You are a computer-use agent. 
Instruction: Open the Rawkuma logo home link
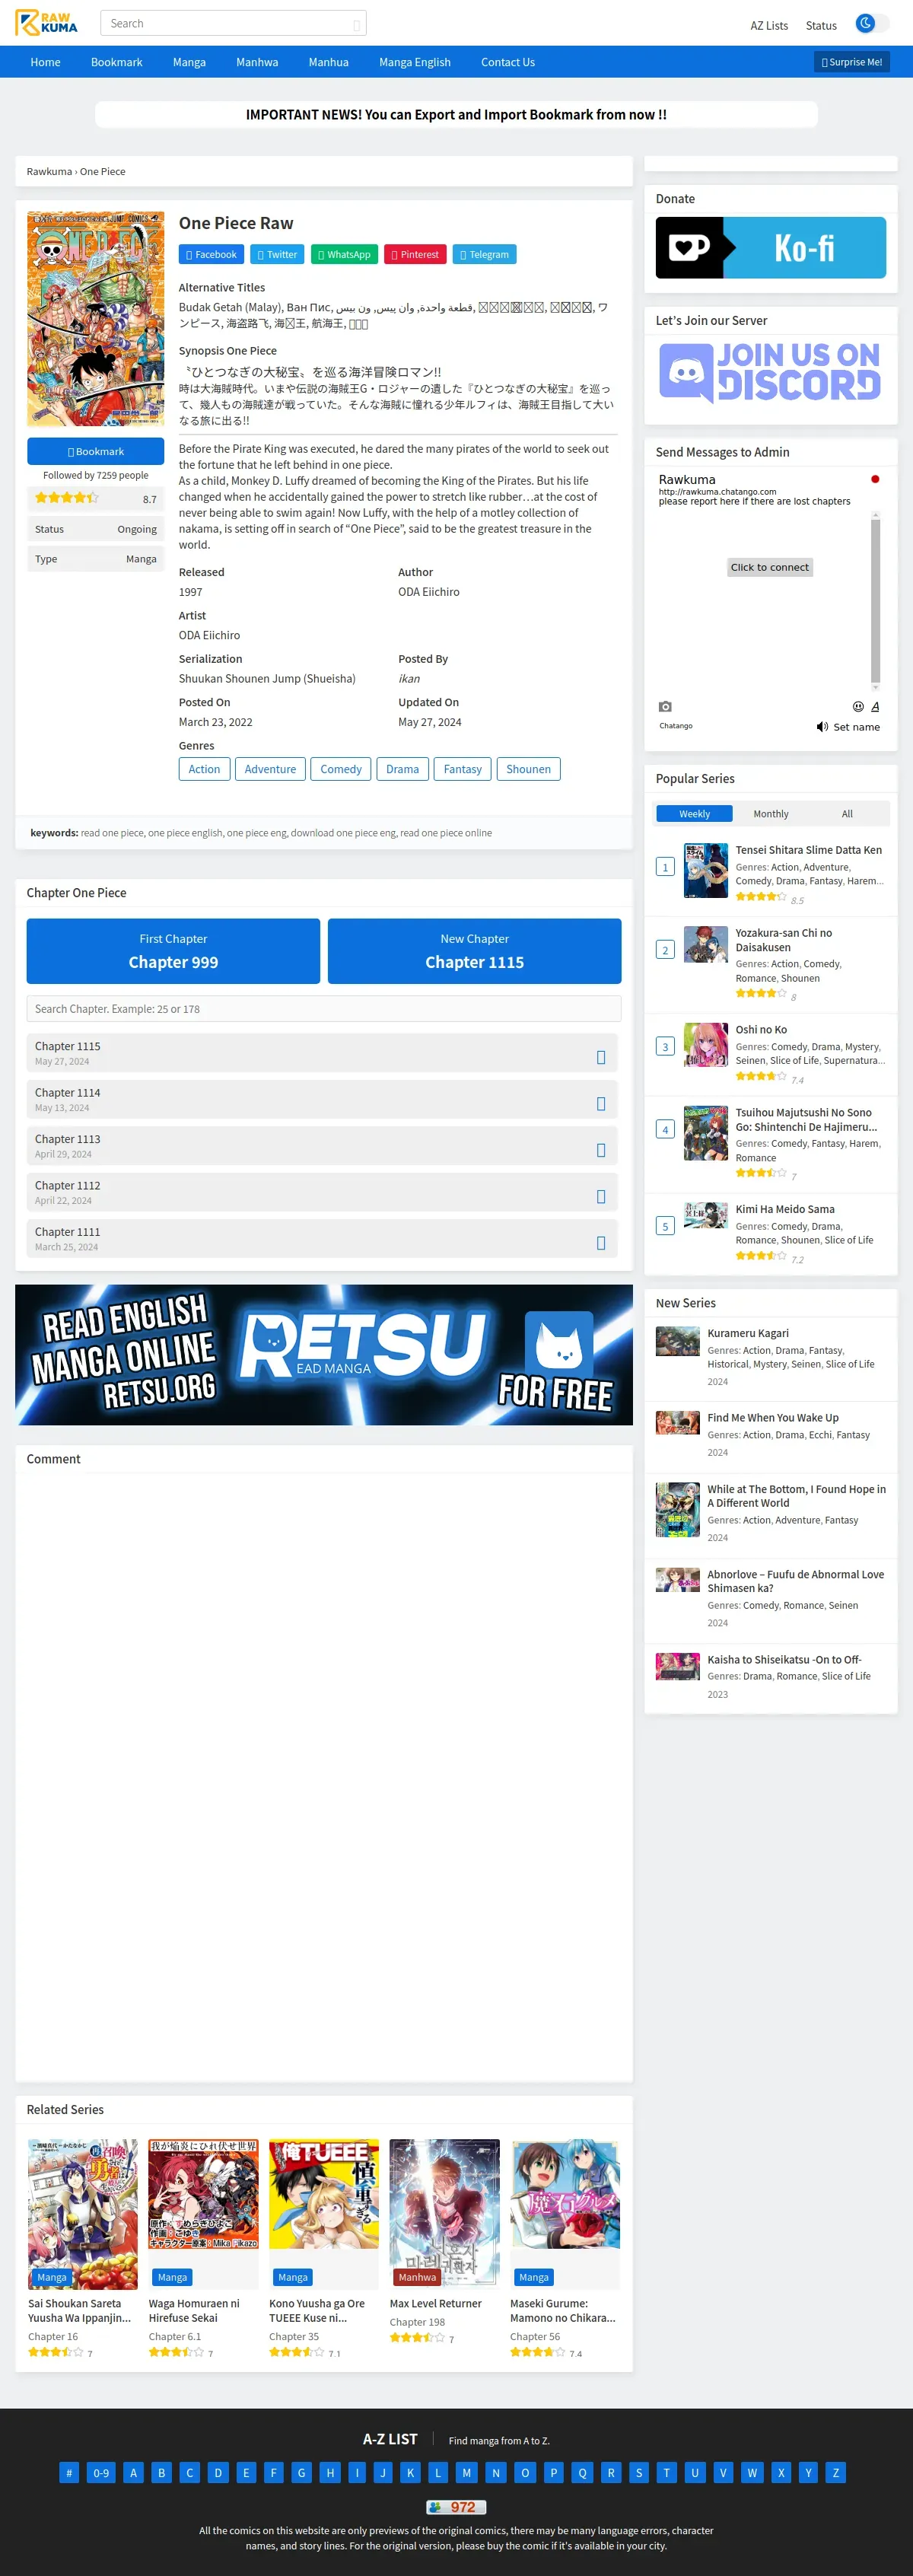pyautogui.click(x=47, y=23)
